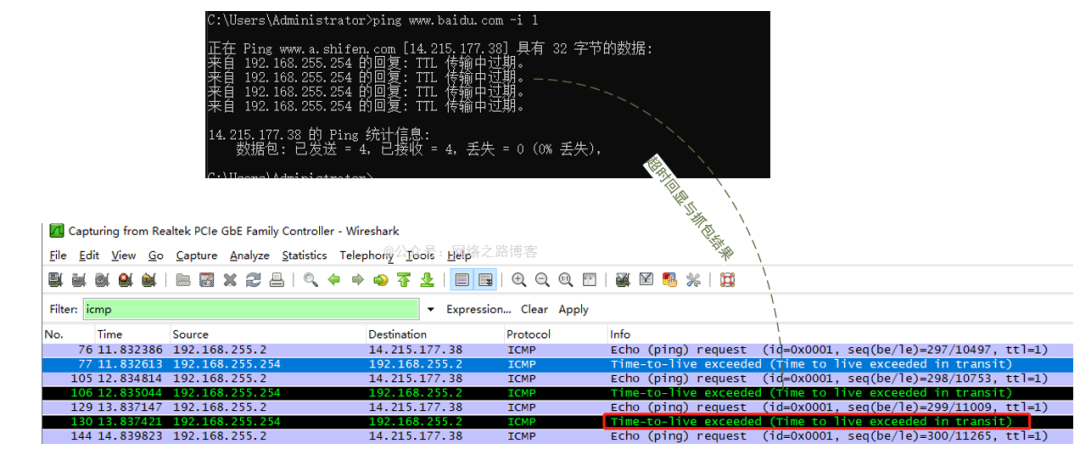Sort by the Protocol column header

pos(555,335)
